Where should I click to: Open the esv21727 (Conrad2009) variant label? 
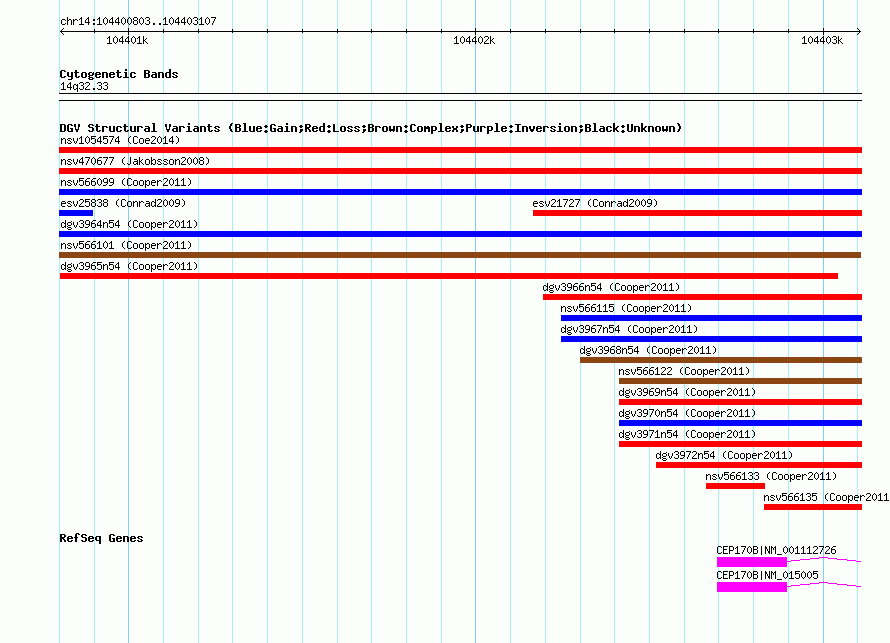[595, 203]
